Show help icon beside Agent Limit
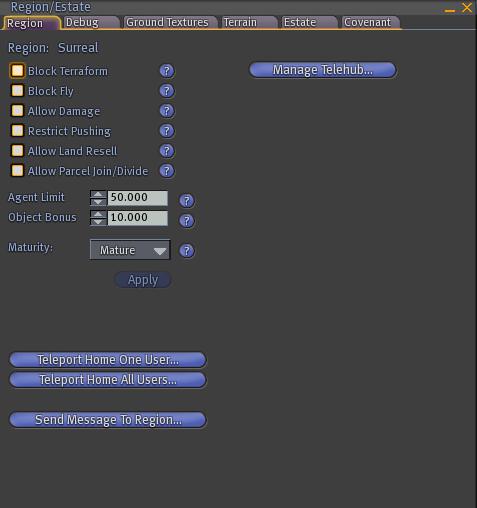This screenshot has width=477, height=508. (x=187, y=201)
